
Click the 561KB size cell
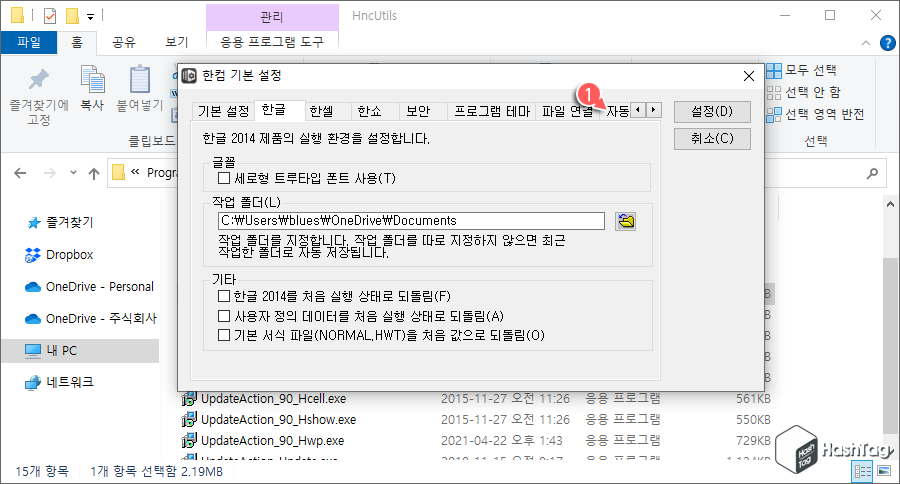click(x=753, y=398)
